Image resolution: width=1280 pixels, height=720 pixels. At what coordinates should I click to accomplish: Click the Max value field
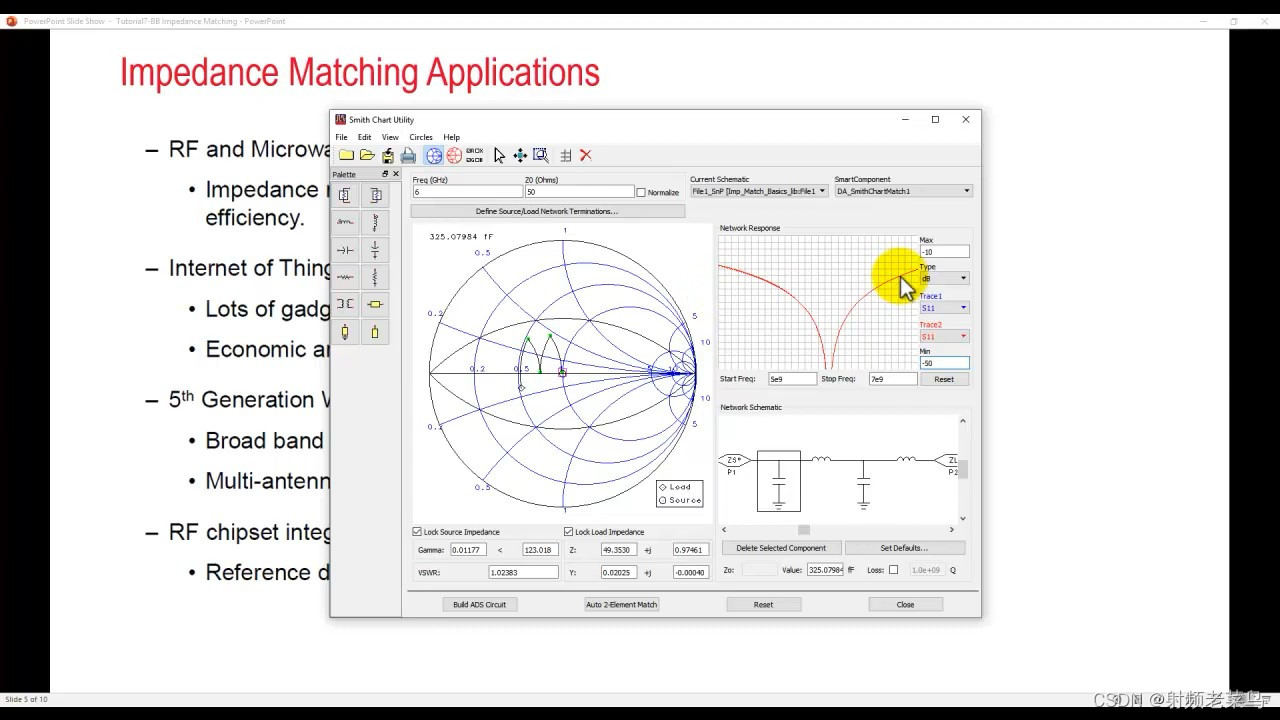pos(944,252)
